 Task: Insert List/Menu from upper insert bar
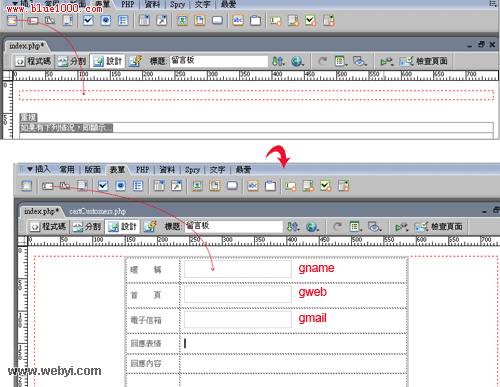pyautogui.click(x=144, y=21)
